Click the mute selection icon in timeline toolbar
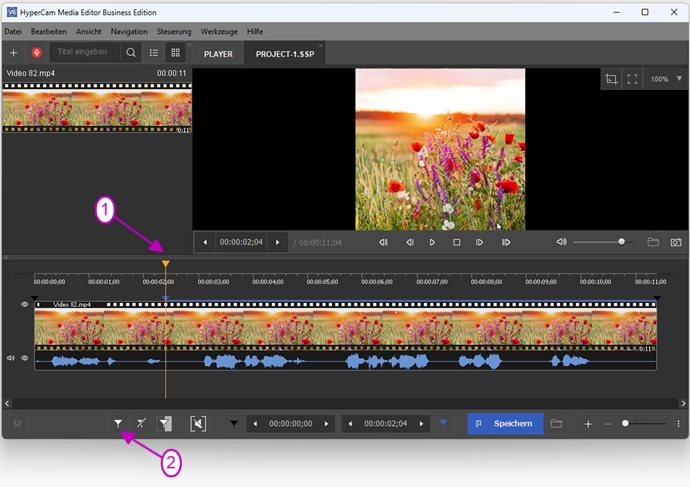The height and width of the screenshot is (487, 690). pos(198,424)
